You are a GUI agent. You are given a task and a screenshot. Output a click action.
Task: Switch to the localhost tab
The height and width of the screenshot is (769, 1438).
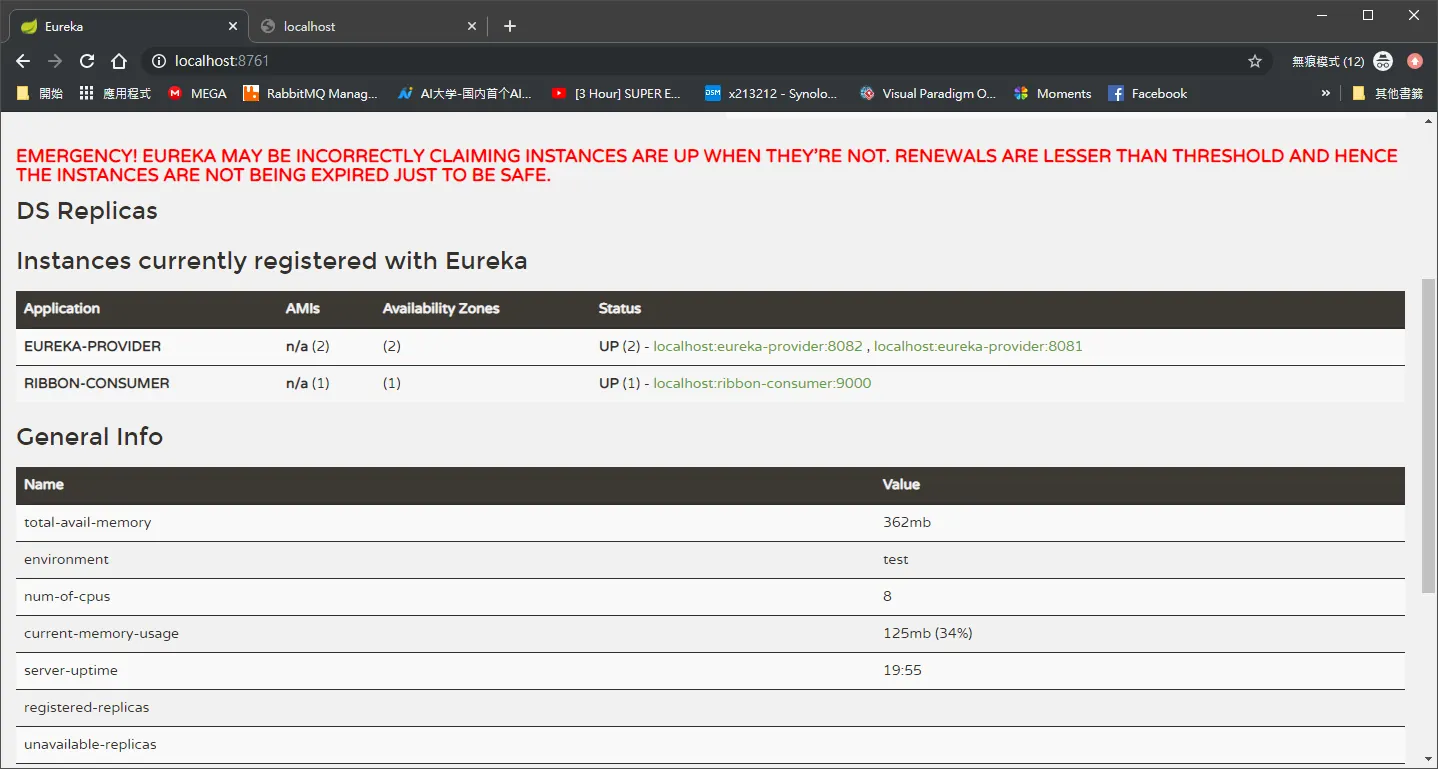(367, 26)
